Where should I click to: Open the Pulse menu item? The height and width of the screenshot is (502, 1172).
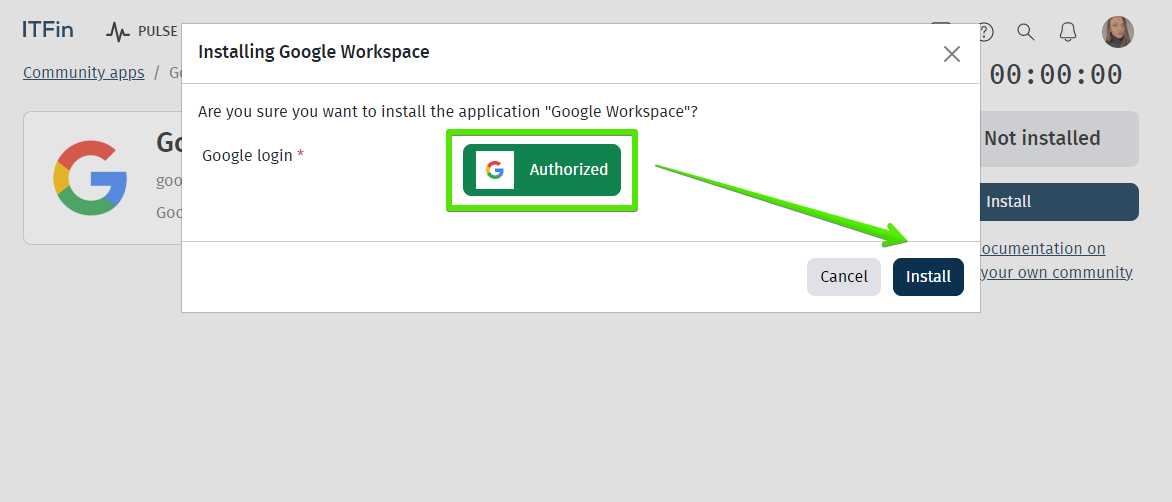[142, 31]
